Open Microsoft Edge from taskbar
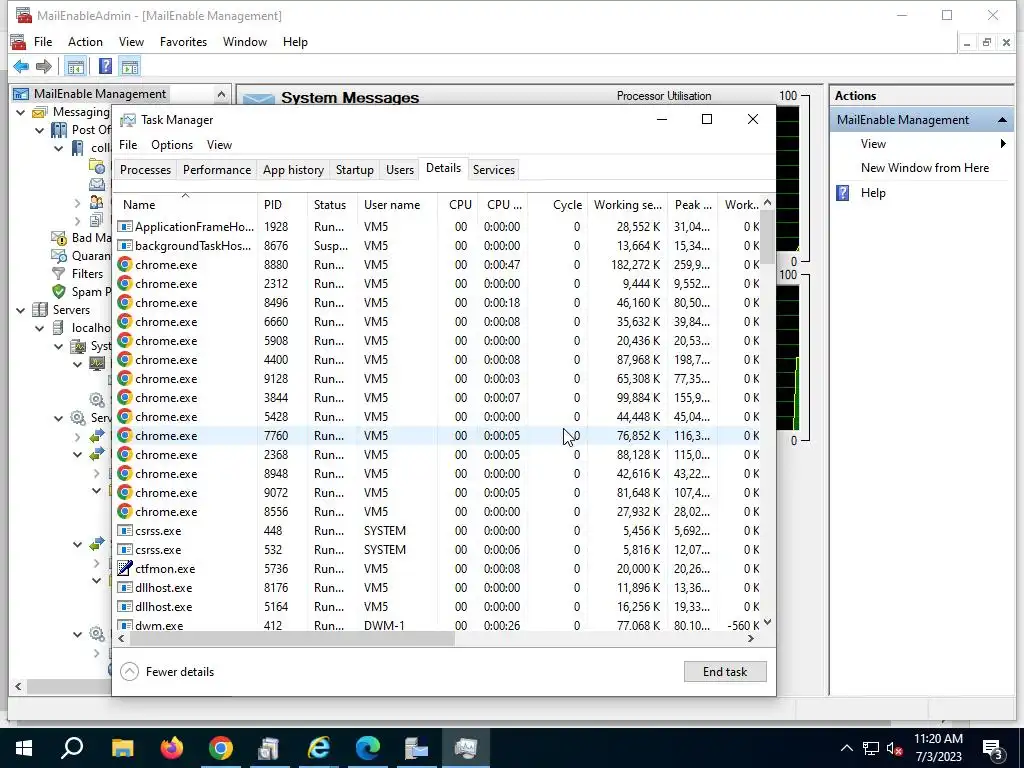This screenshot has height=768, width=1024. point(368,747)
